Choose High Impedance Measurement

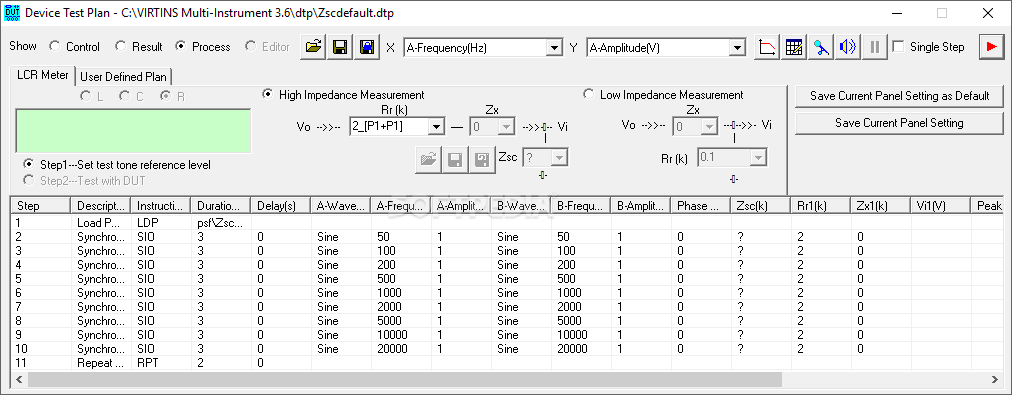click(x=343, y=95)
